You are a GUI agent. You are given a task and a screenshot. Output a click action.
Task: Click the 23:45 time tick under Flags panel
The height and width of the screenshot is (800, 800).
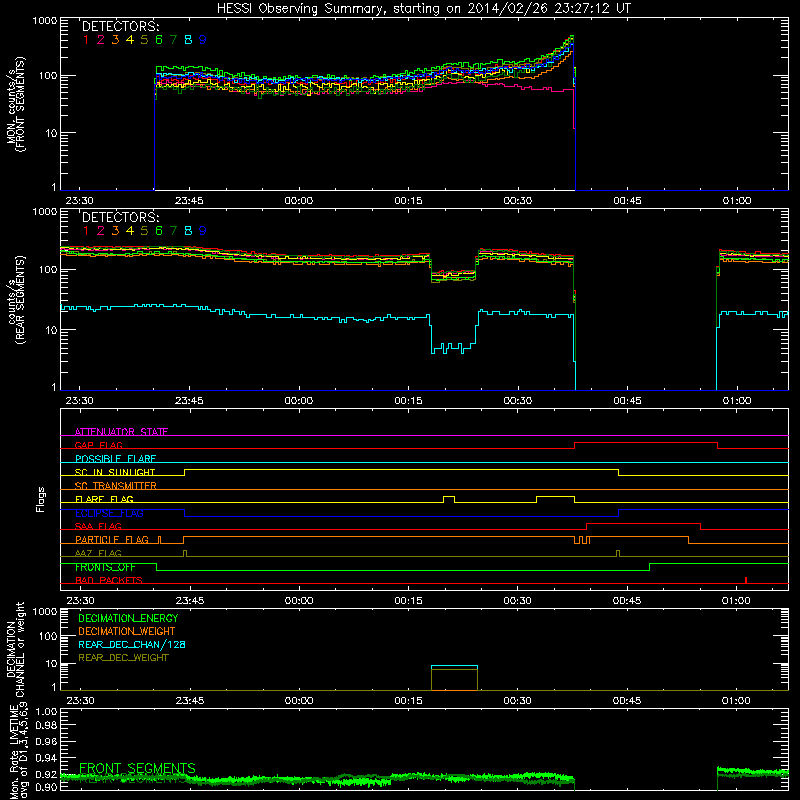189,601
